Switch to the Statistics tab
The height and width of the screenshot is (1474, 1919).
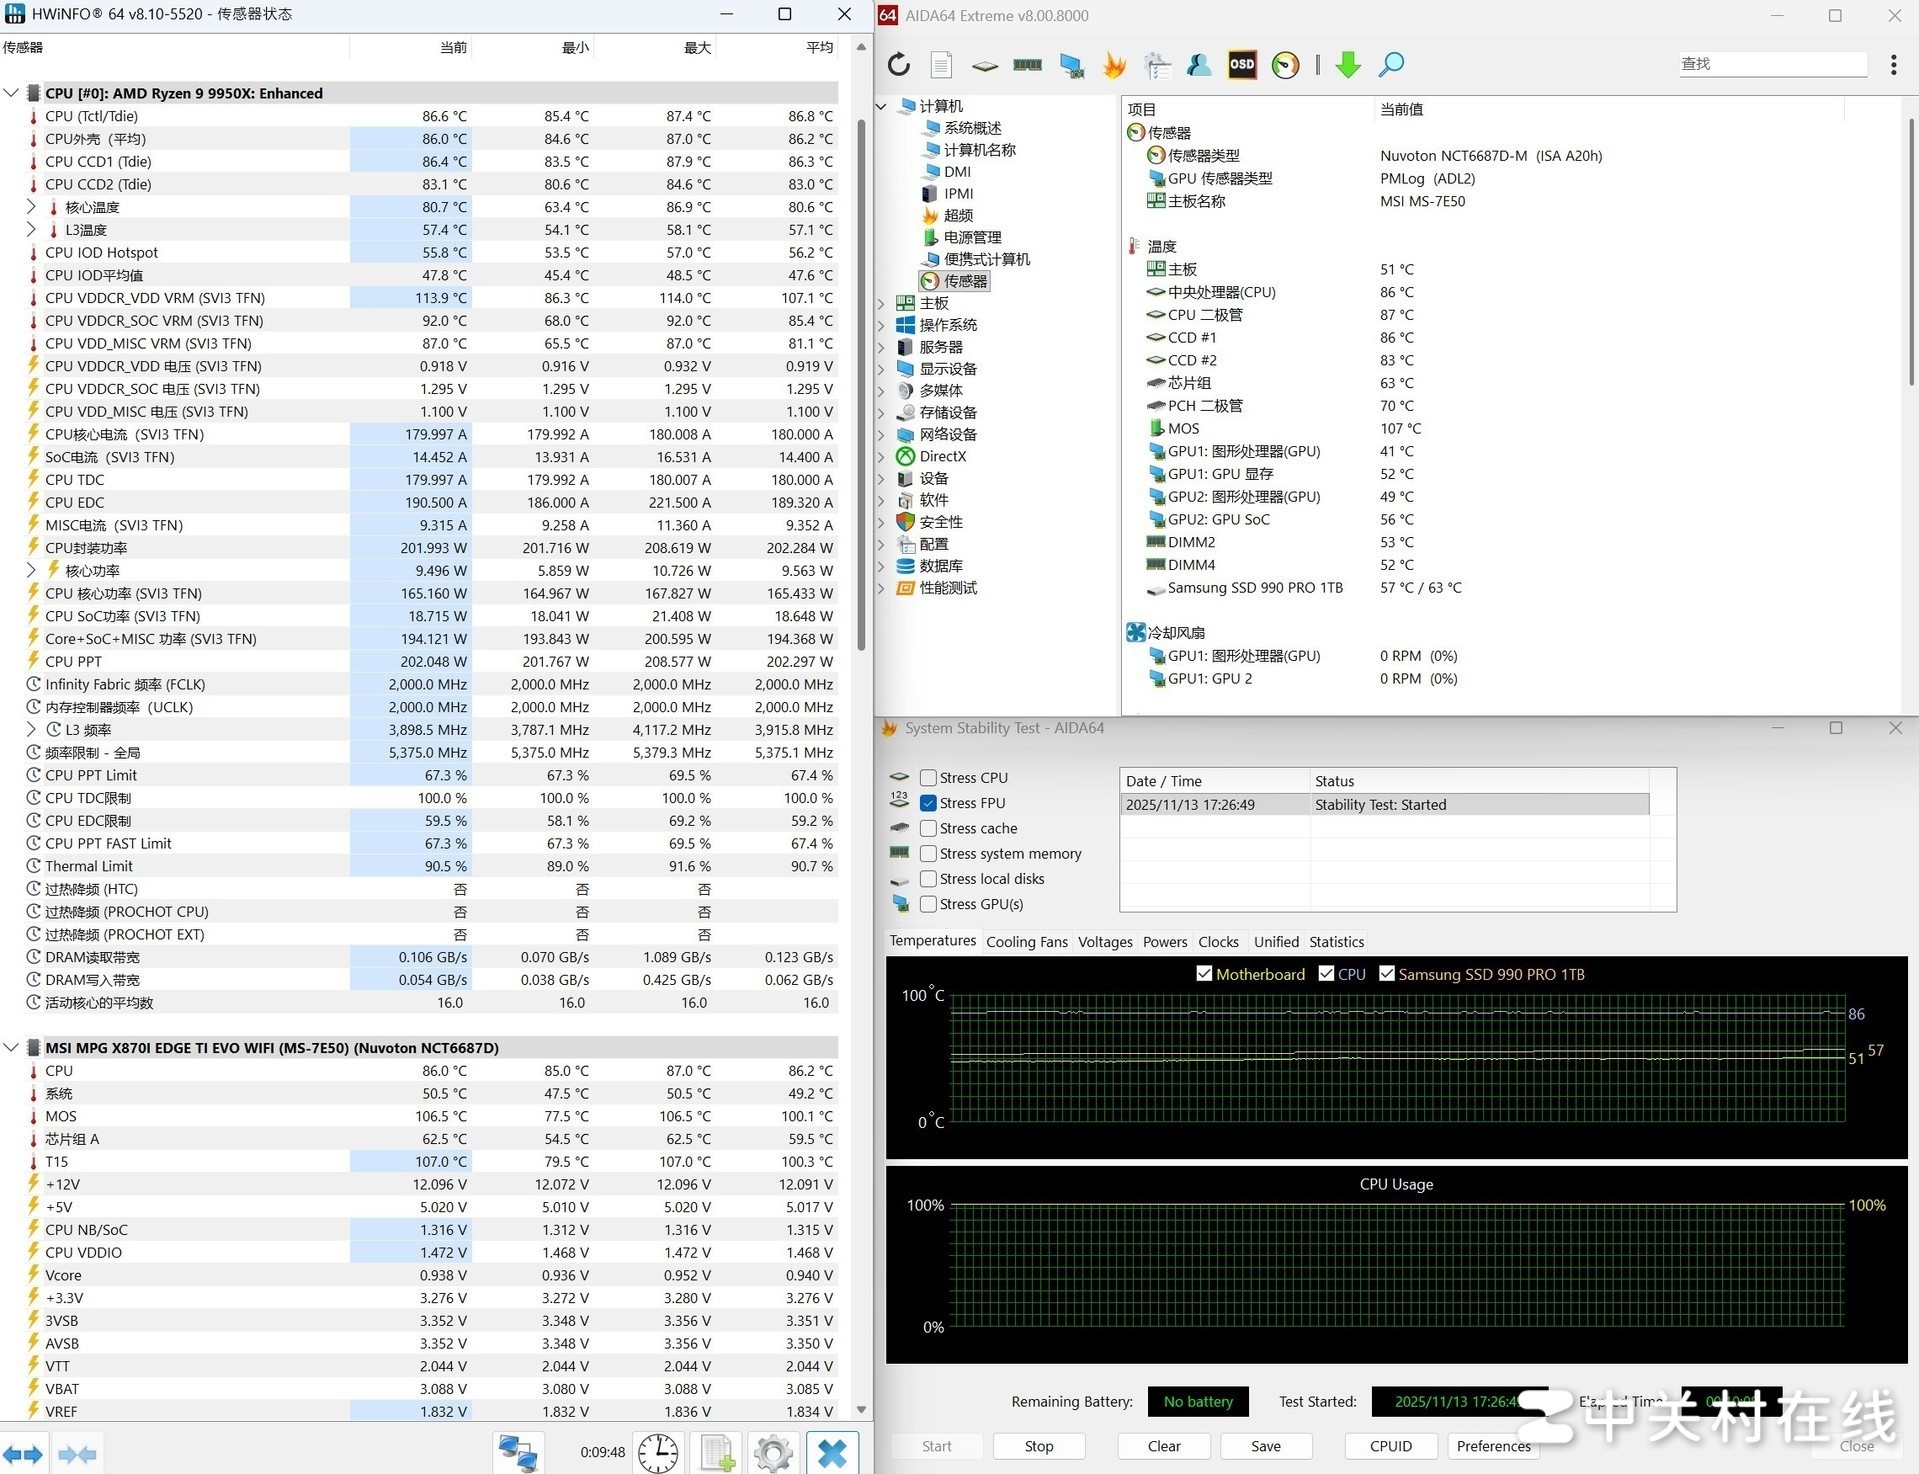pyautogui.click(x=1336, y=941)
